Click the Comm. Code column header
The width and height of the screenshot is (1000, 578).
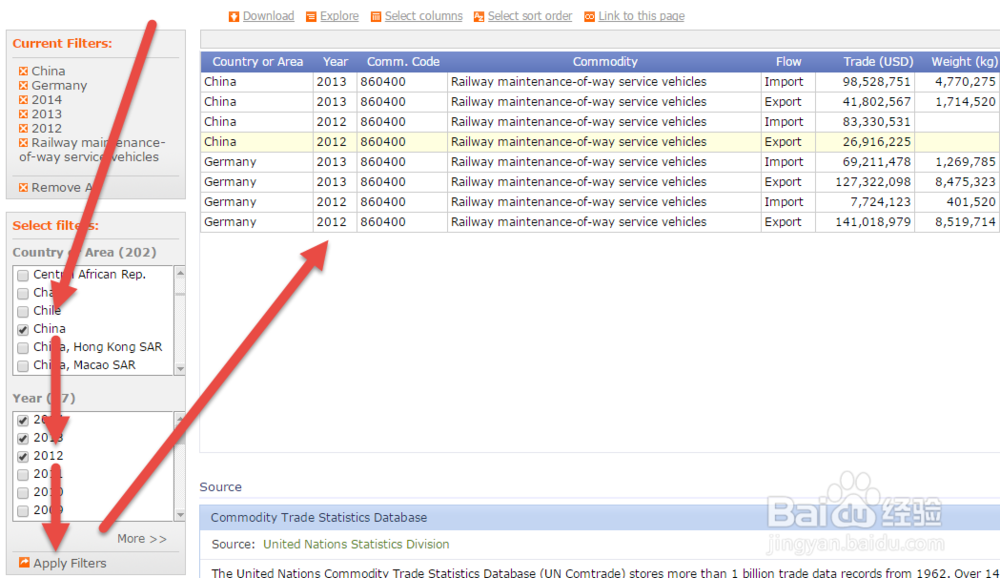pyautogui.click(x=402, y=62)
